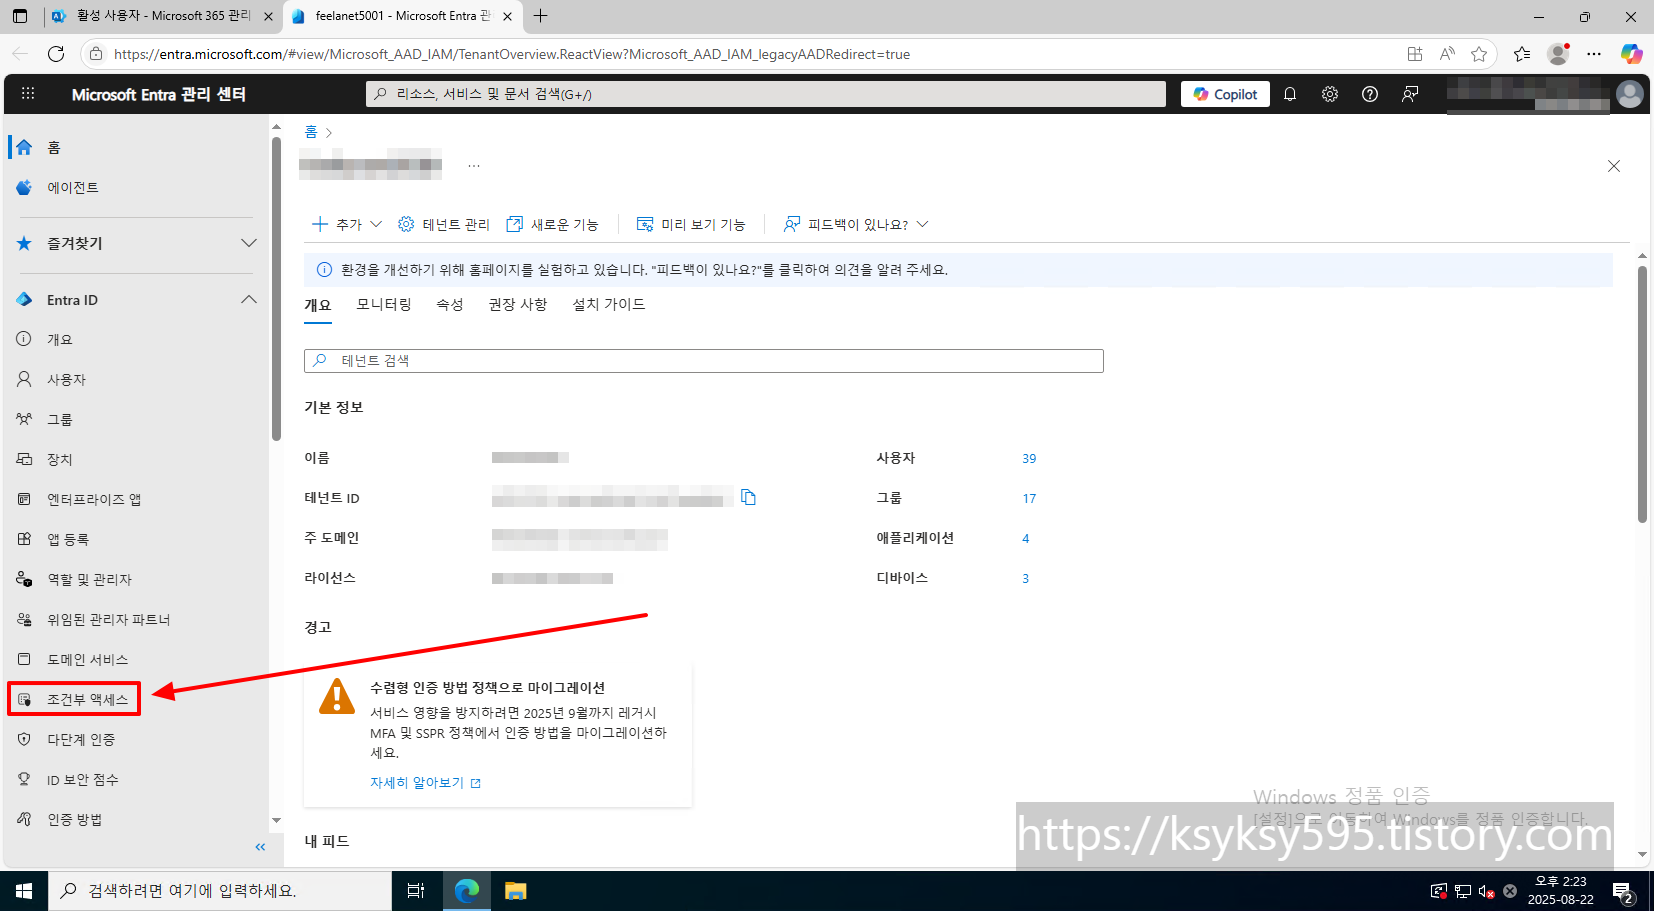This screenshot has width=1654, height=911.
Task: Collapse the Entra ID section chevron
Action: [x=249, y=300]
